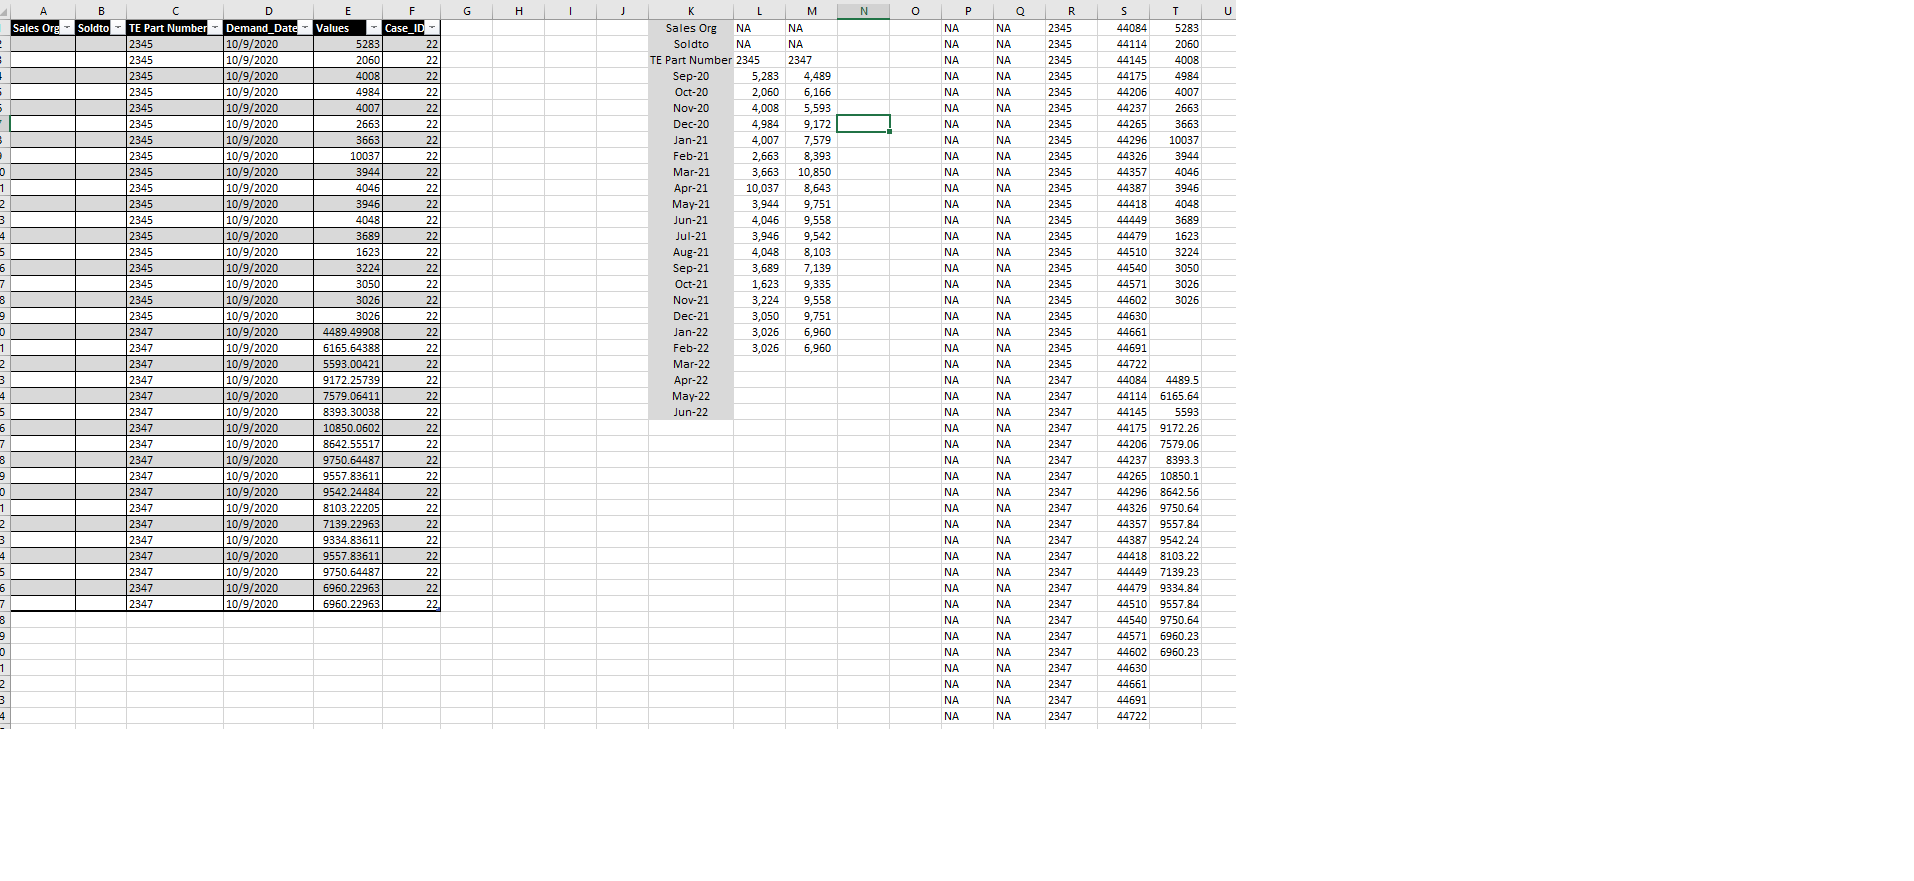
Task: Open the Demand_Date filter dropdown
Action: click(305, 28)
